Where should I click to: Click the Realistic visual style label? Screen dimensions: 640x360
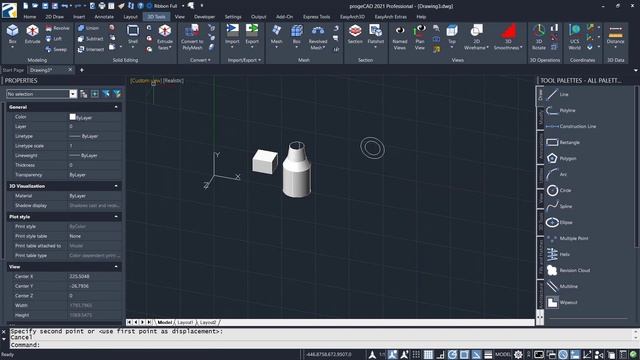[173, 81]
